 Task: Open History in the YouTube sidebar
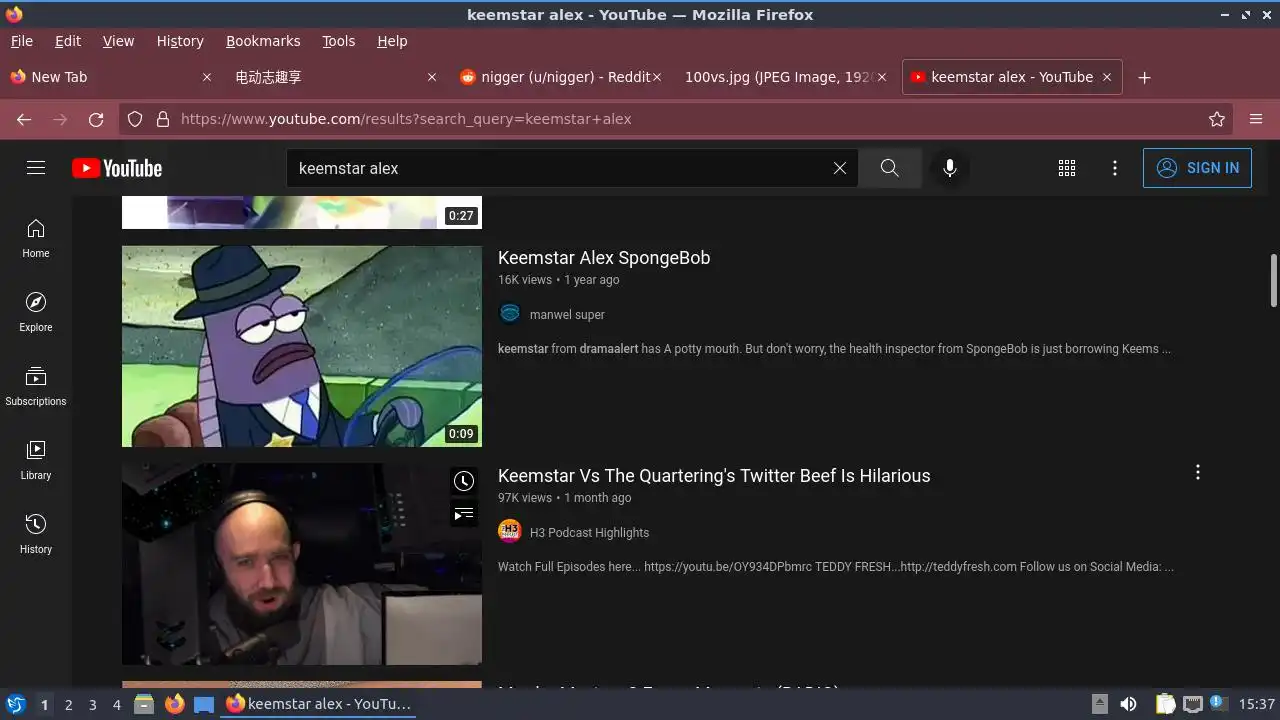point(36,534)
